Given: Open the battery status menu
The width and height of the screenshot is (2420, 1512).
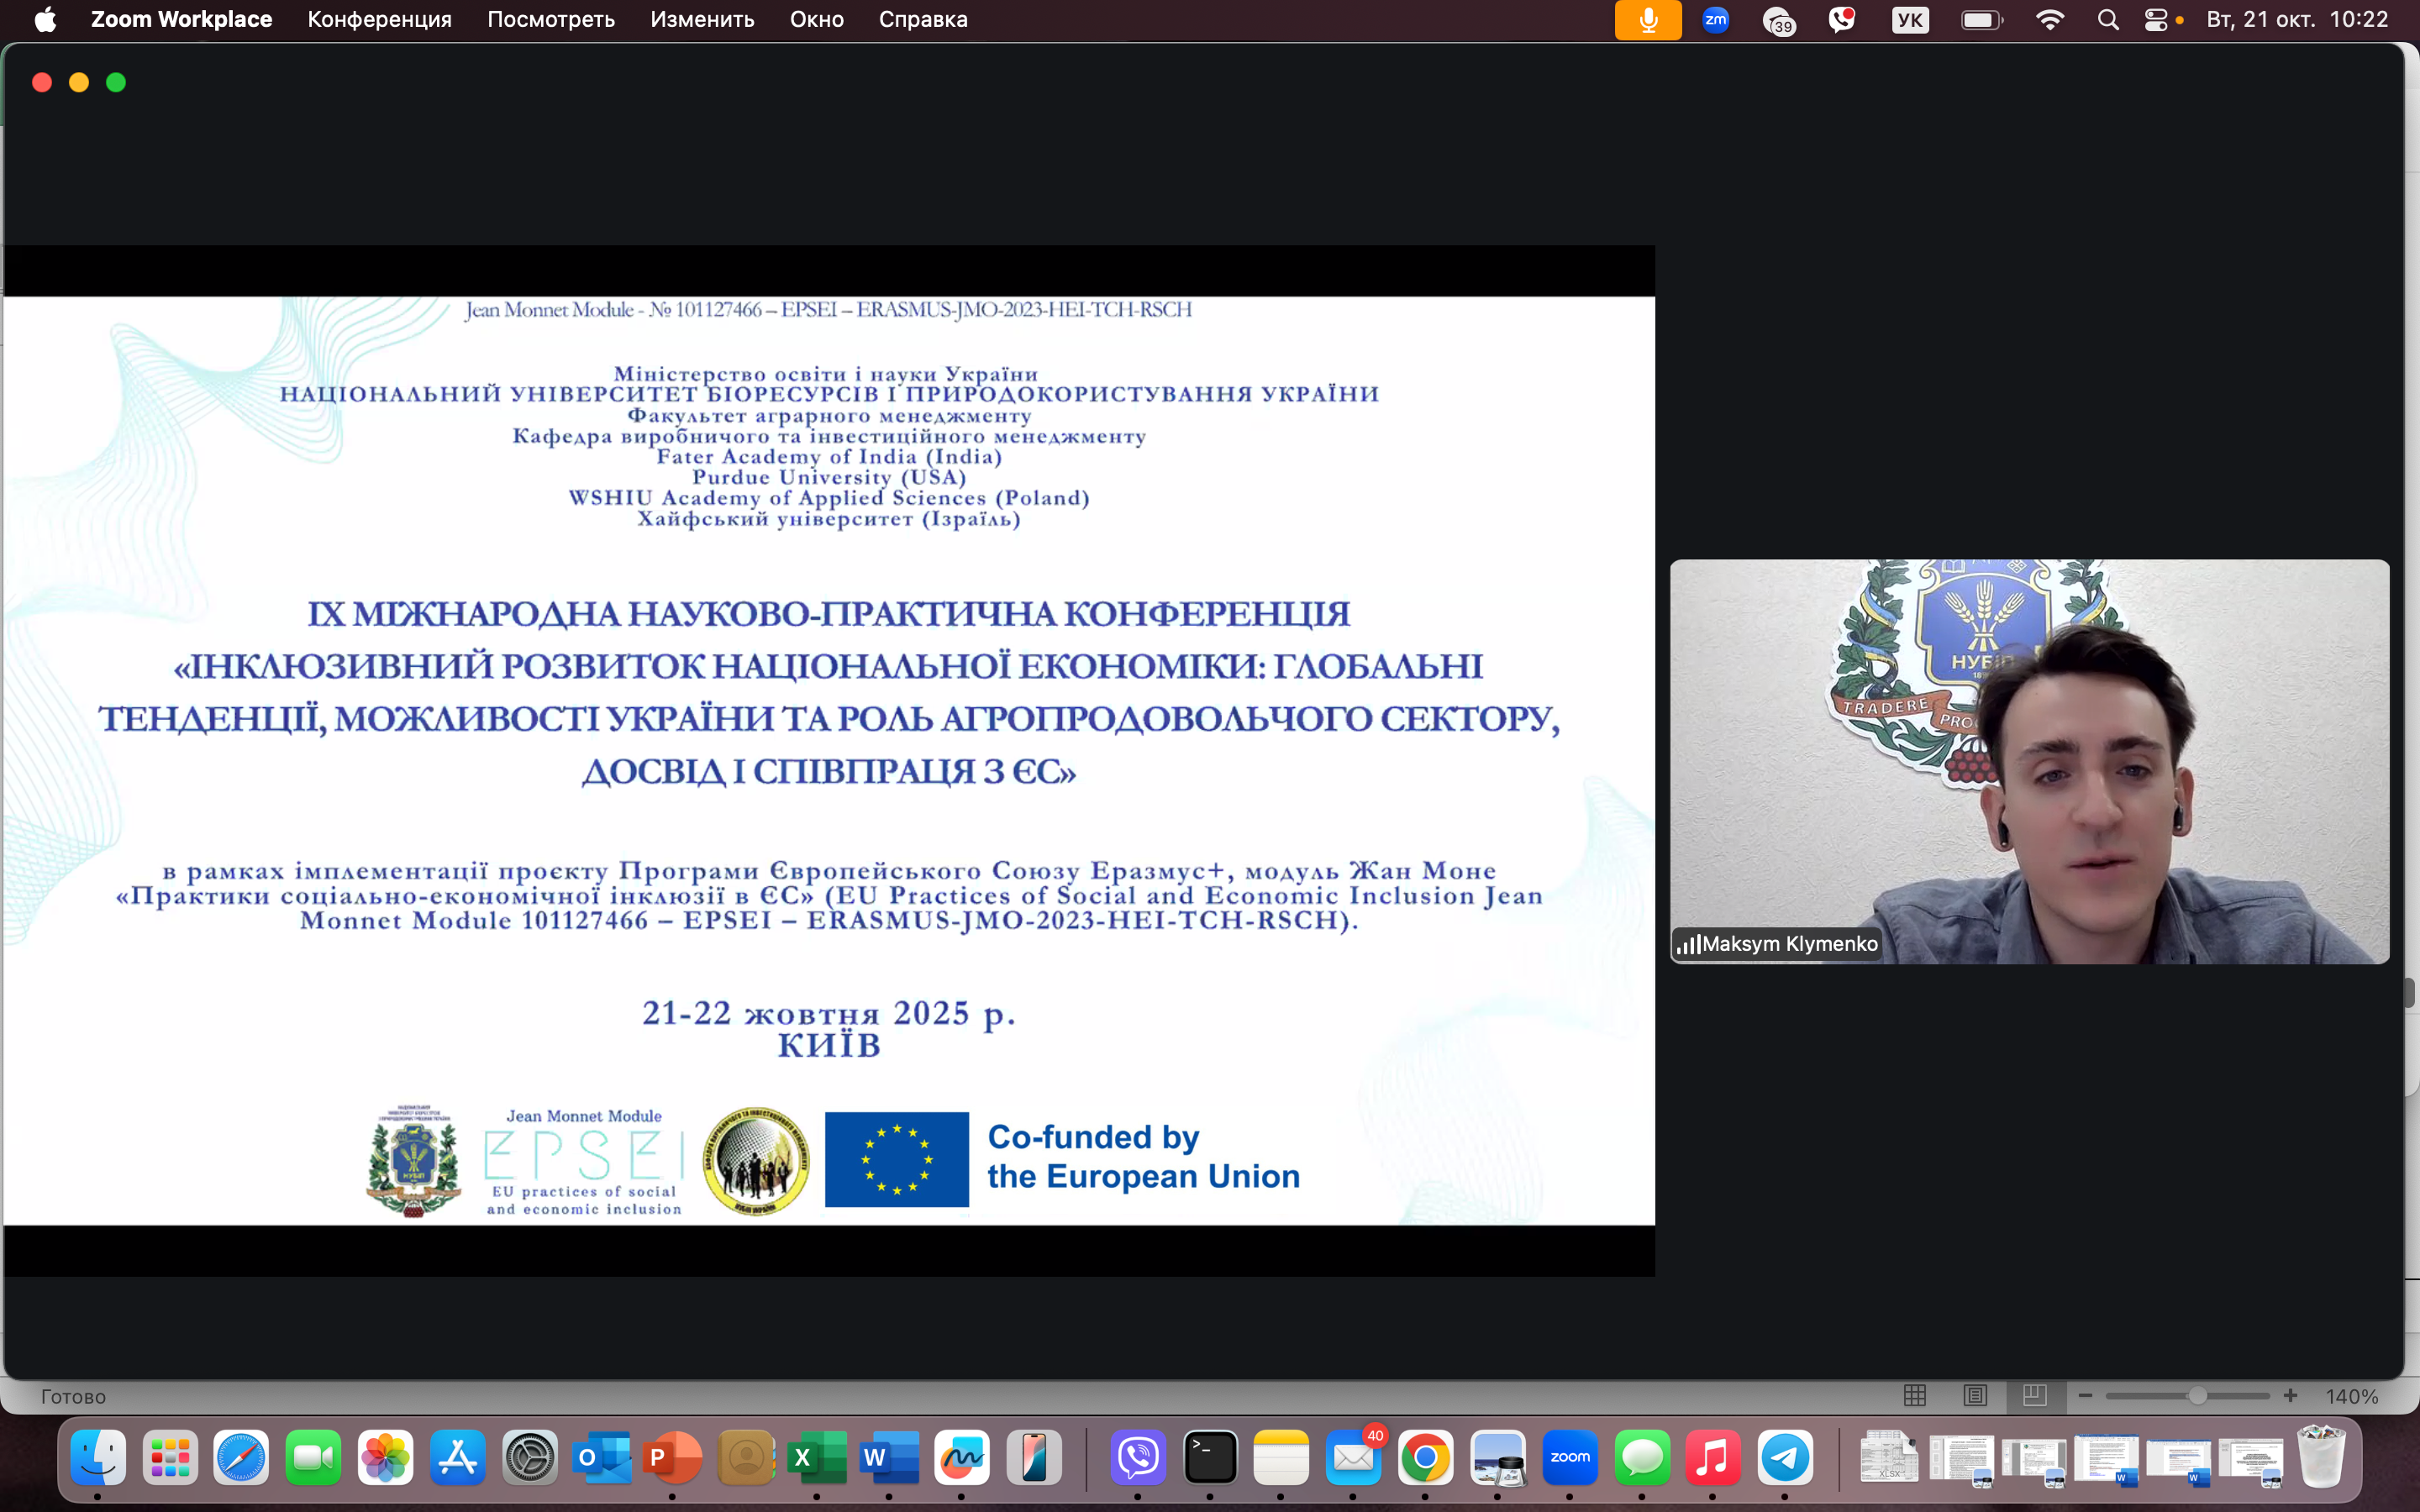Looking at the screenshot, I should coord(1981,20).
